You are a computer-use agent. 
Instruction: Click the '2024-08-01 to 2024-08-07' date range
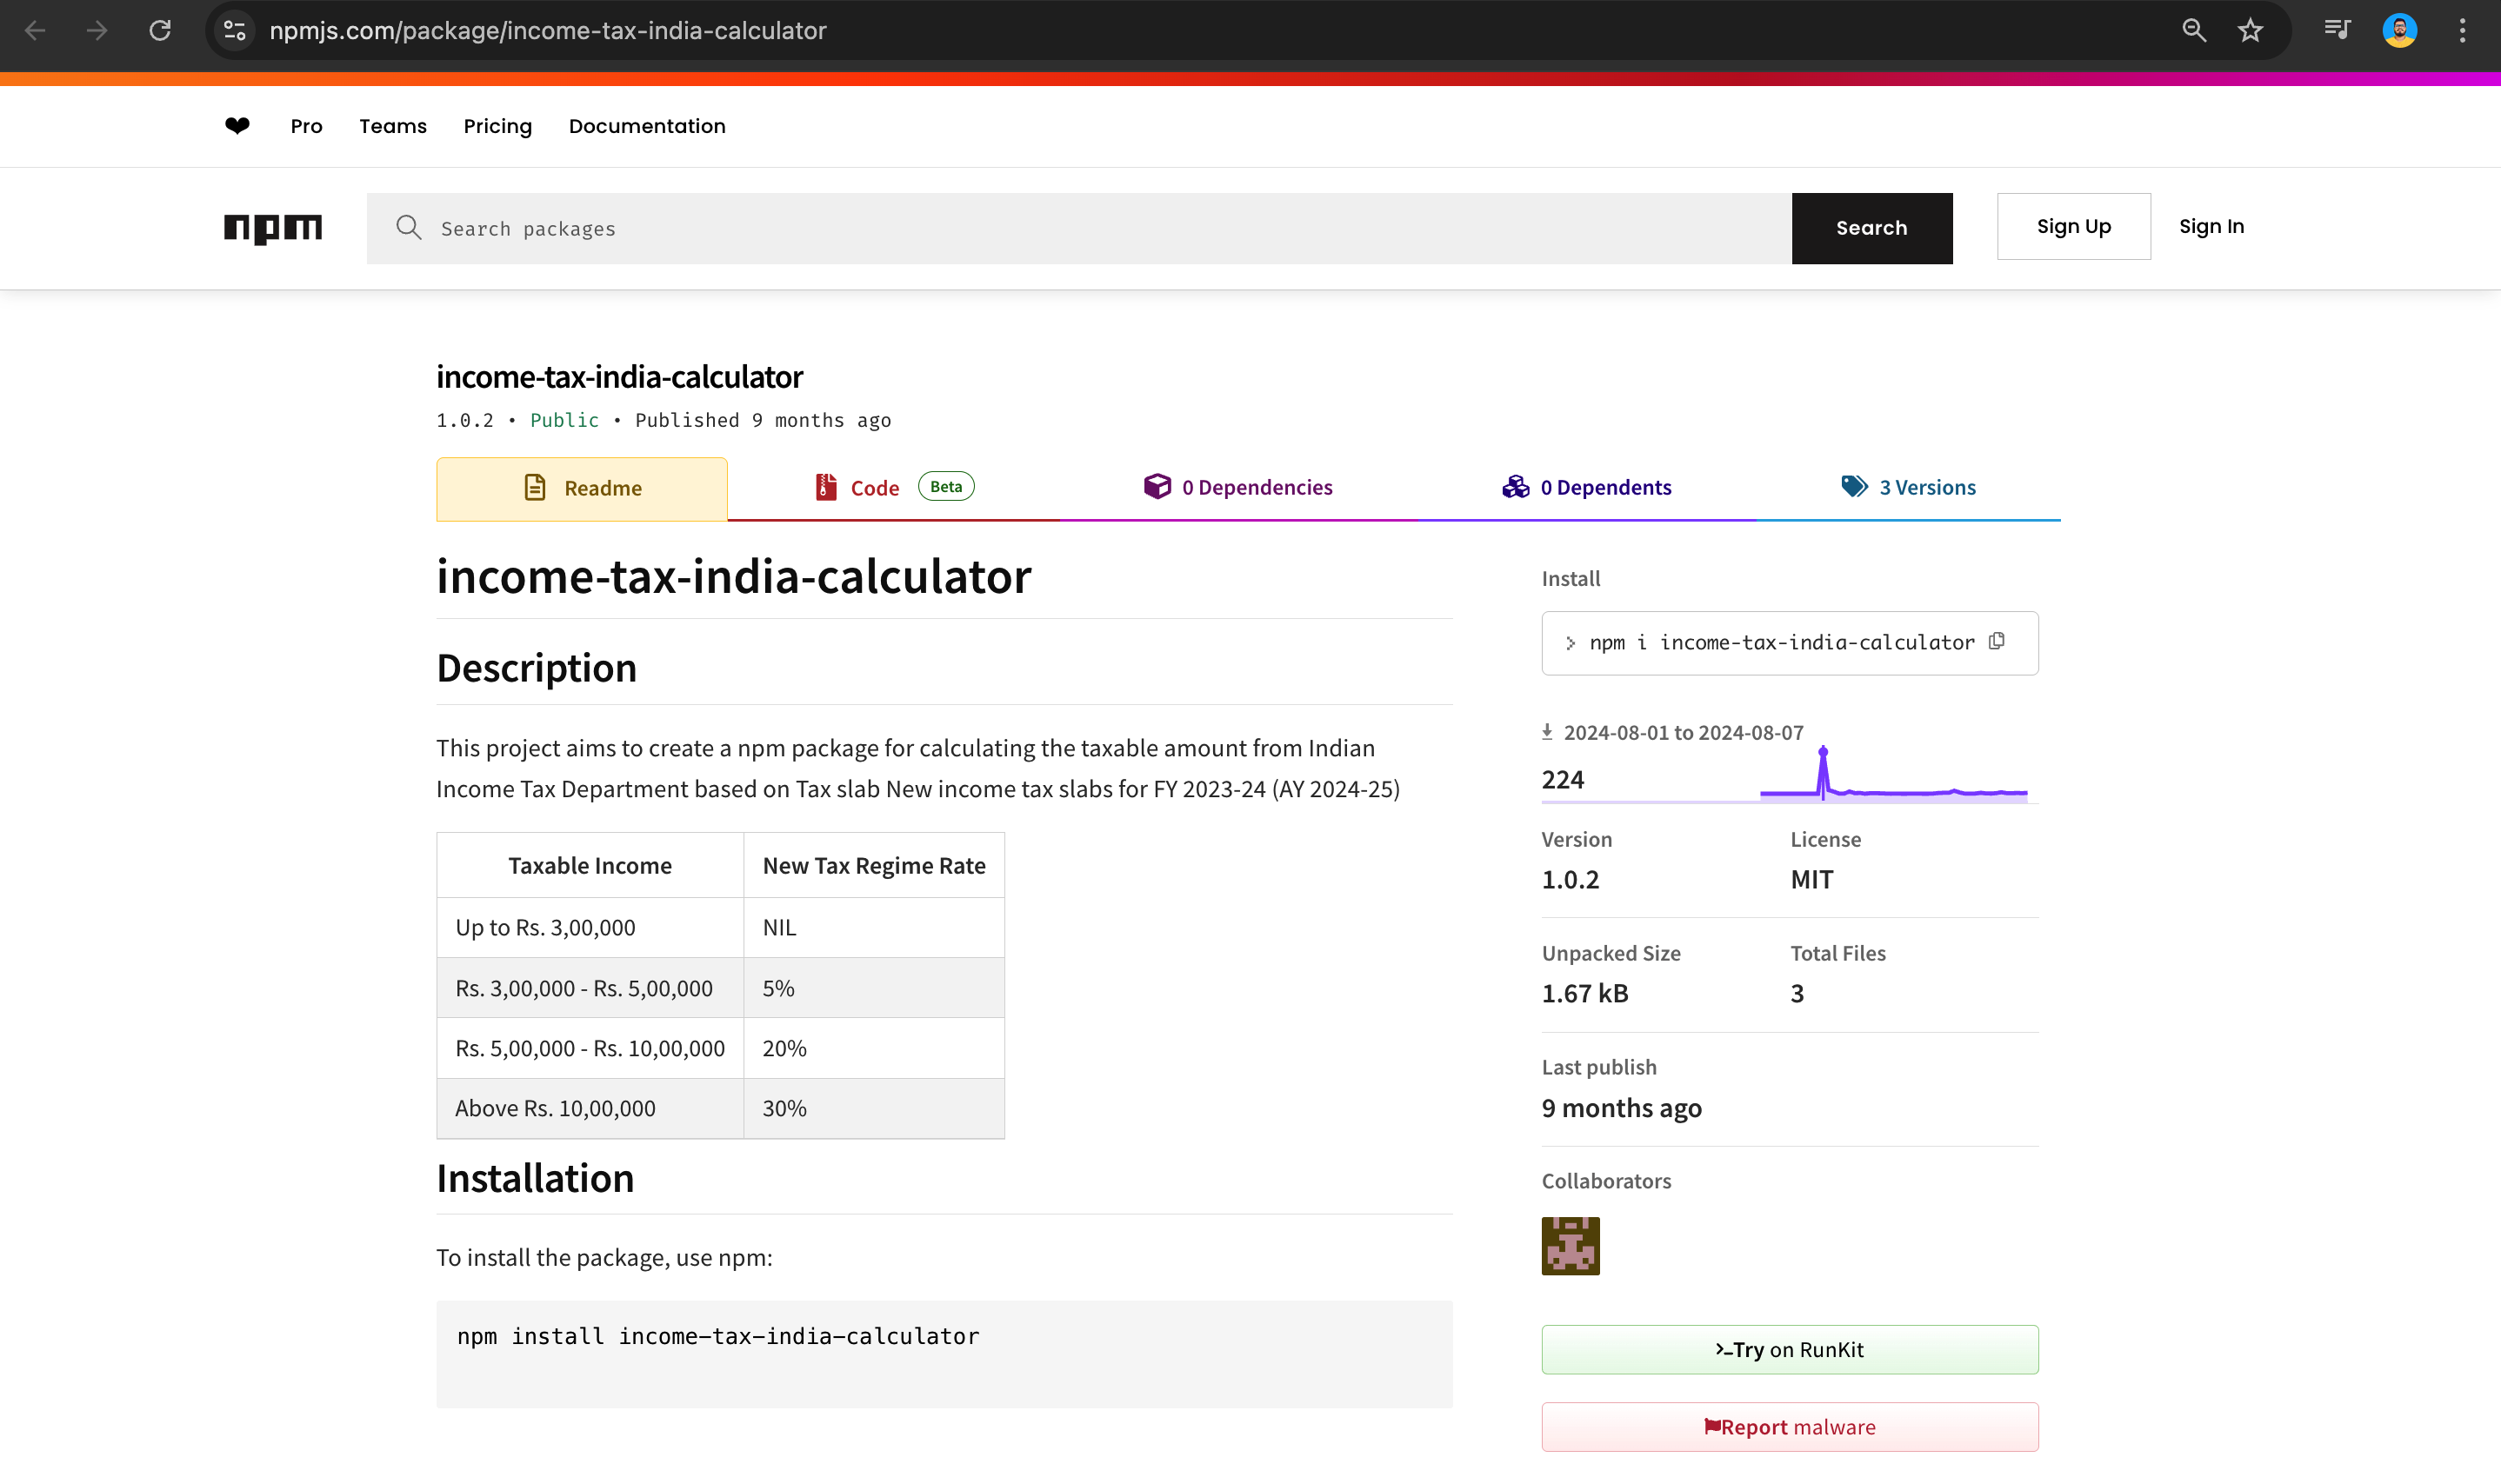[1683, 732]
